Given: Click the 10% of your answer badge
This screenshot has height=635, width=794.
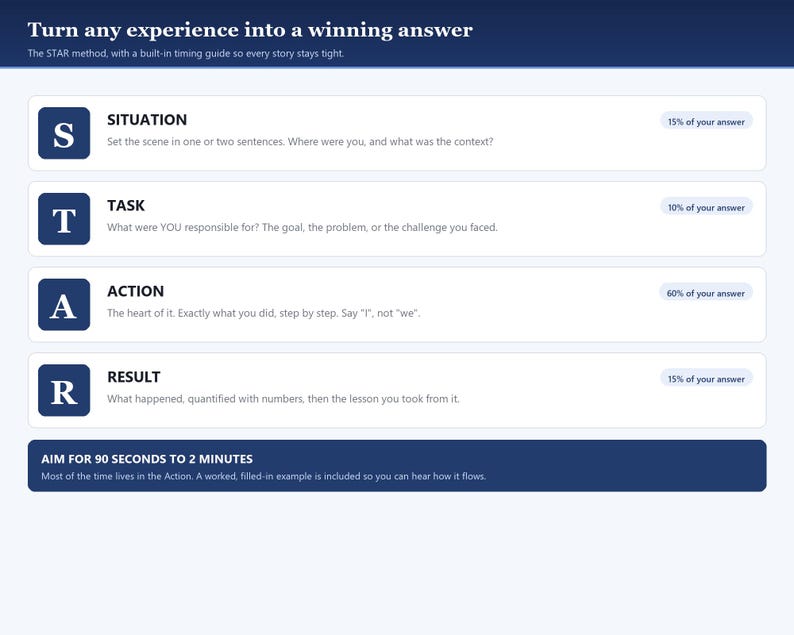Looking at the screenshot, I should 706,207.
